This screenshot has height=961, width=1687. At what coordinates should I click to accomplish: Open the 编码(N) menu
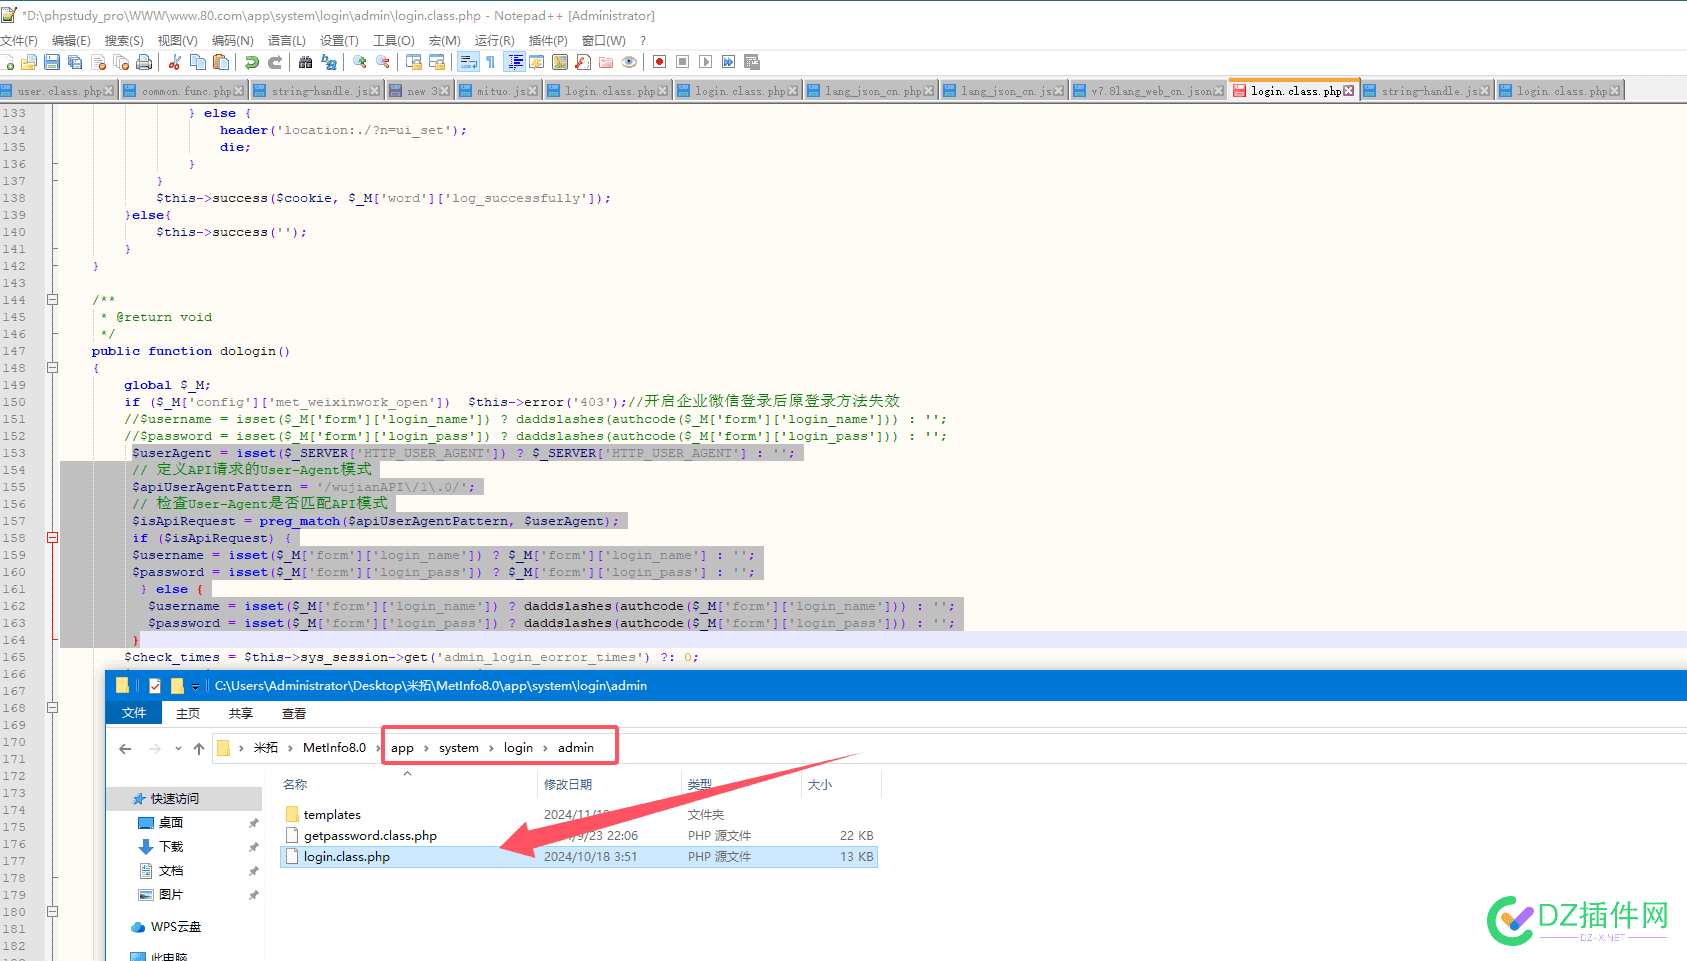coord(232,40)
